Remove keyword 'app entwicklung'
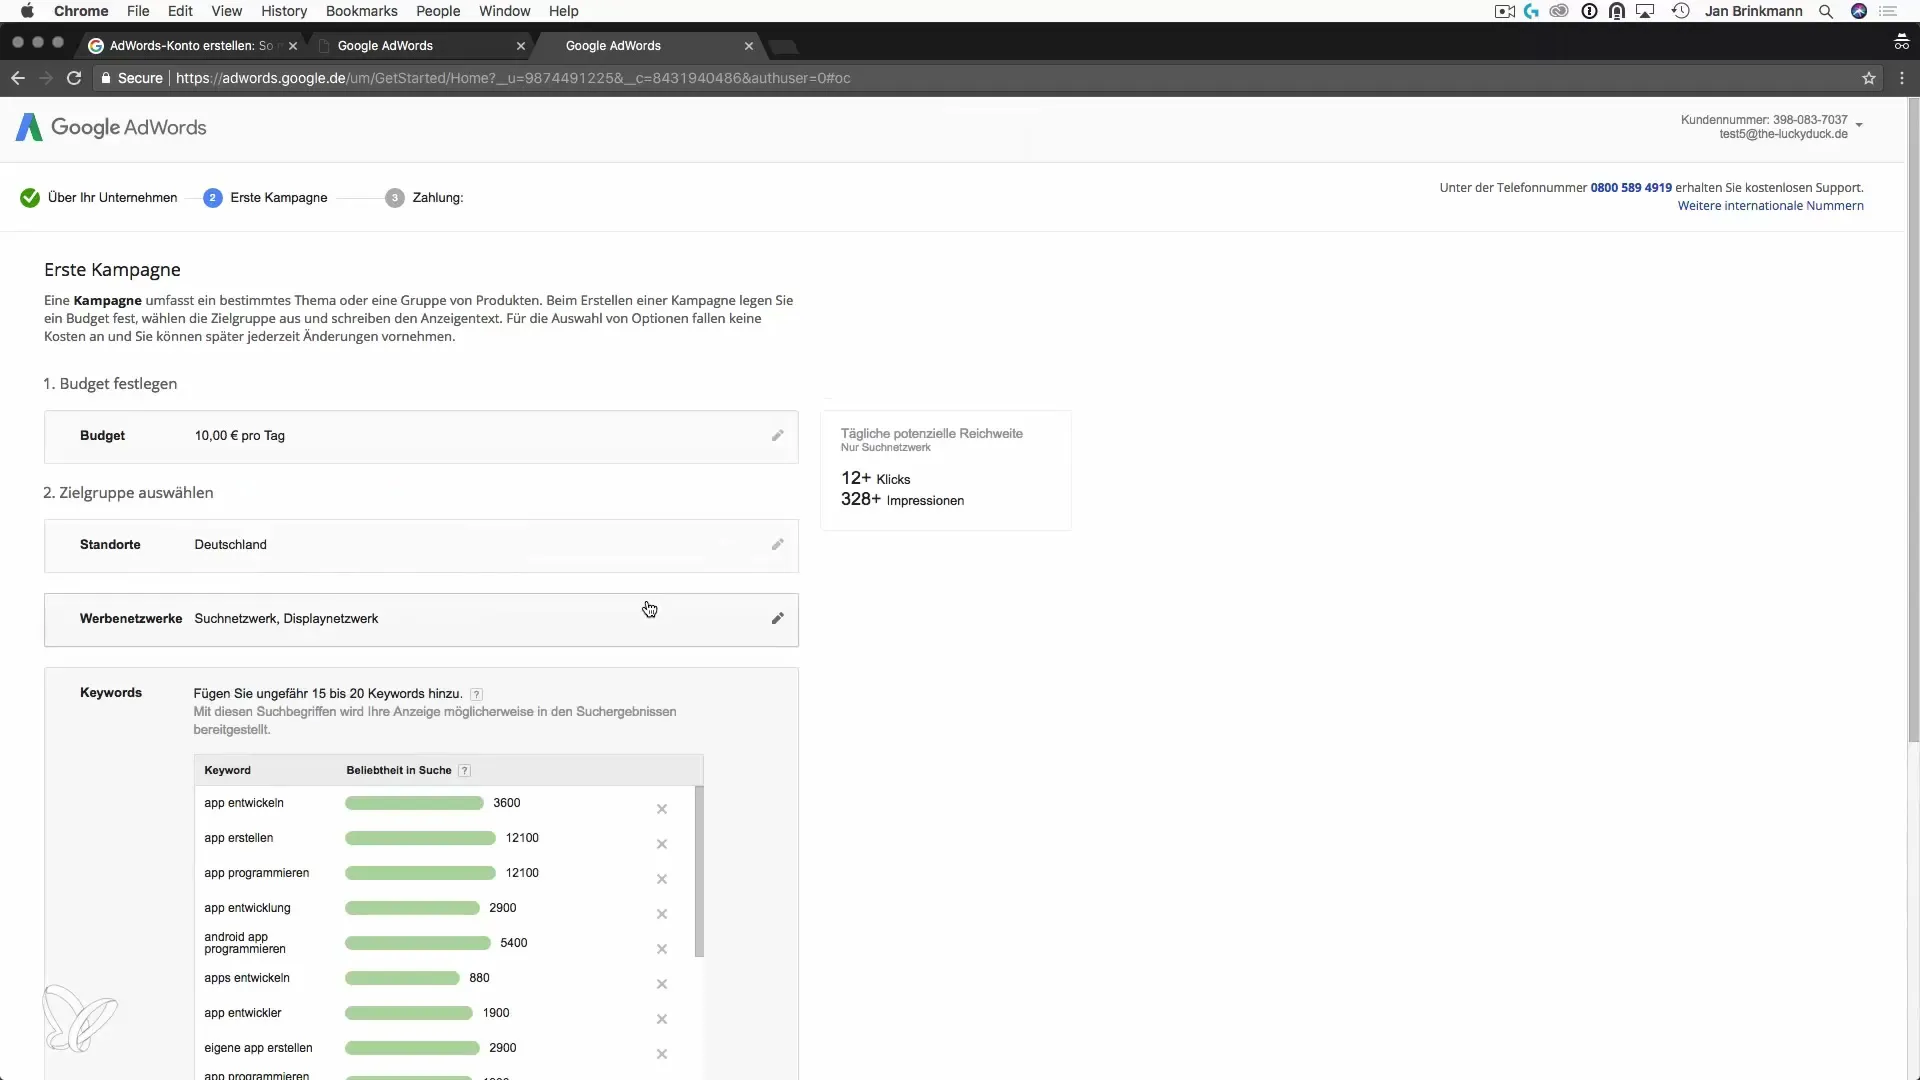 point(661,914)
